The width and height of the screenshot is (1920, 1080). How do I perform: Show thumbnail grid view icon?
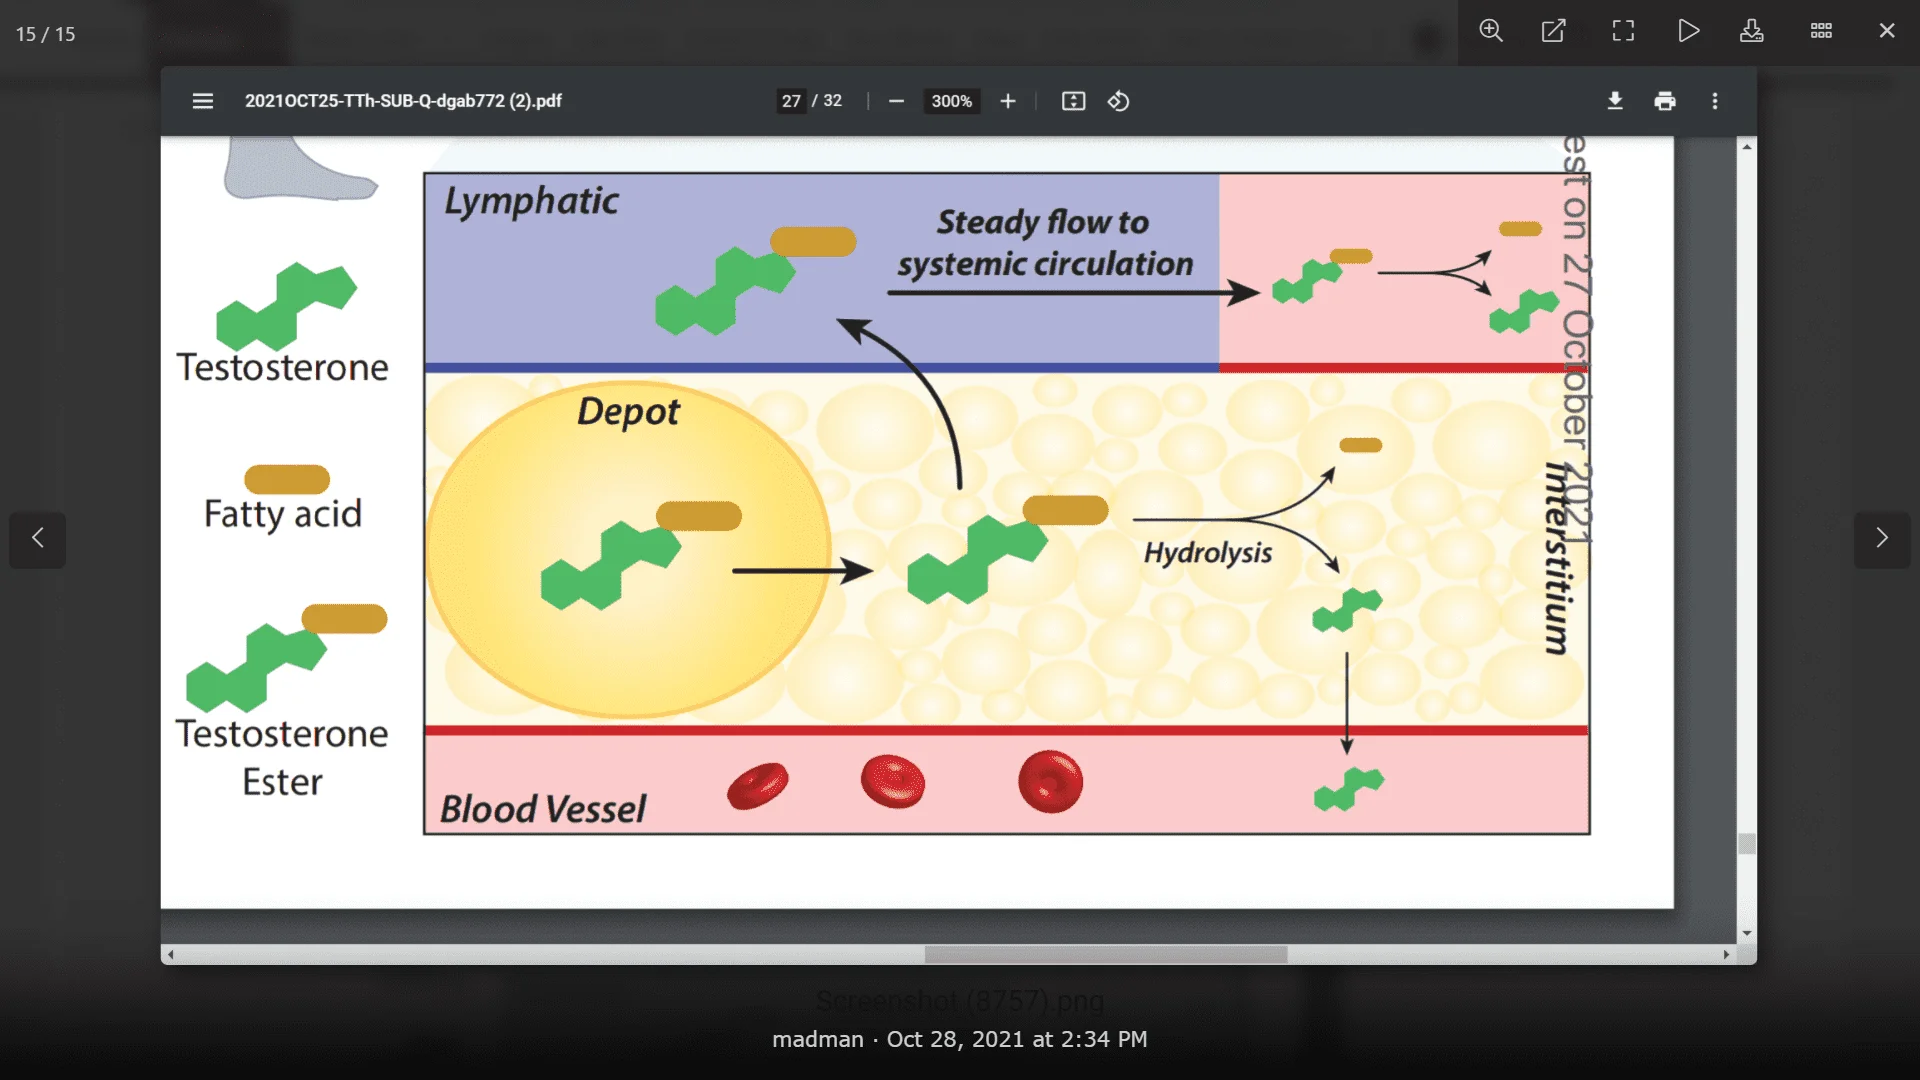click(x=1821, y=31)
